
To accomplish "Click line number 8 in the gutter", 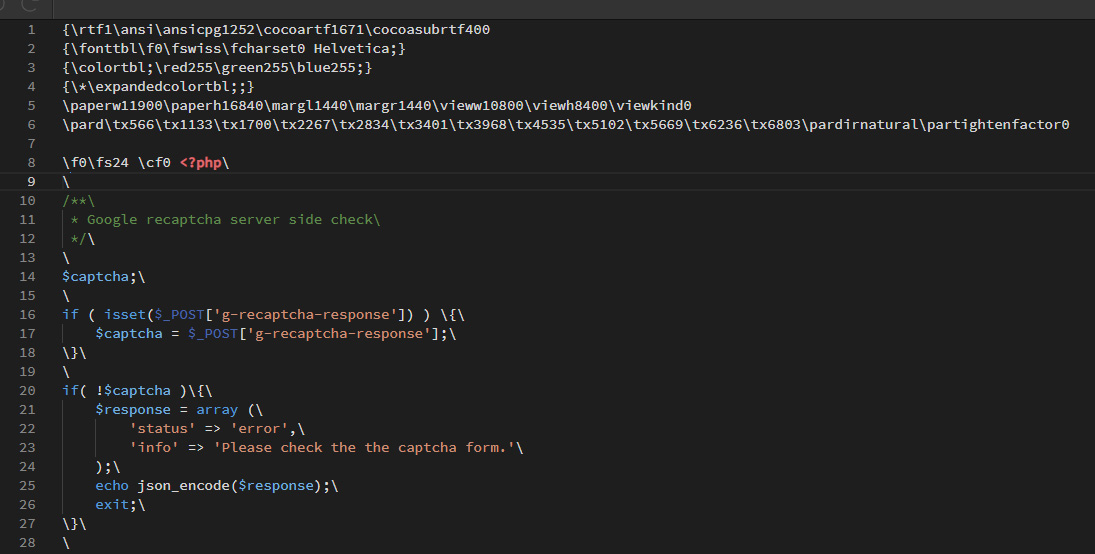I will pyautogui.click(x=31, y=163).
